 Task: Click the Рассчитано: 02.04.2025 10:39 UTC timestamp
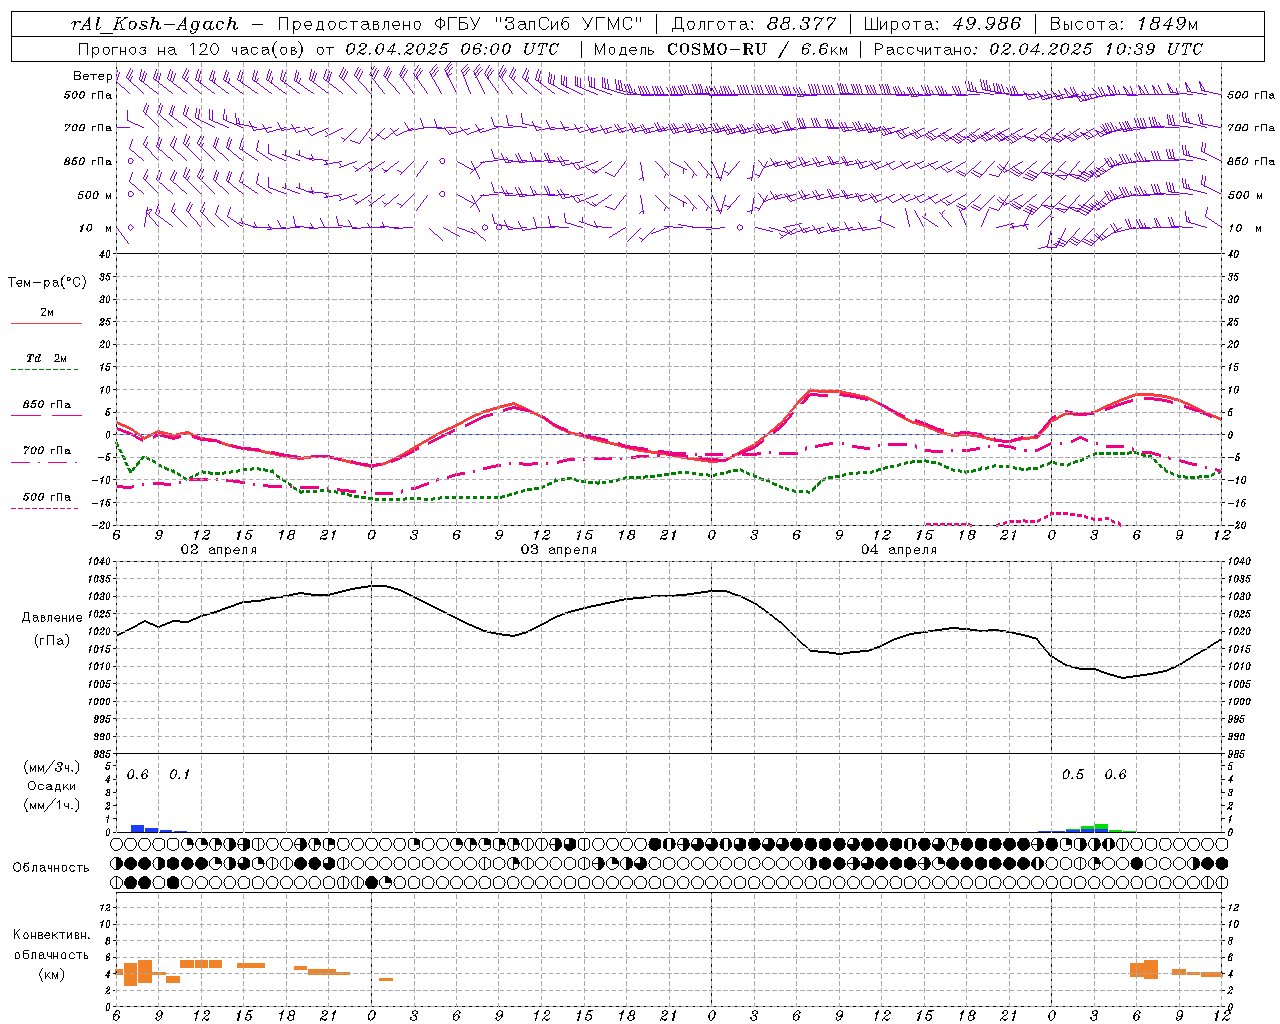click(1038, 49)
